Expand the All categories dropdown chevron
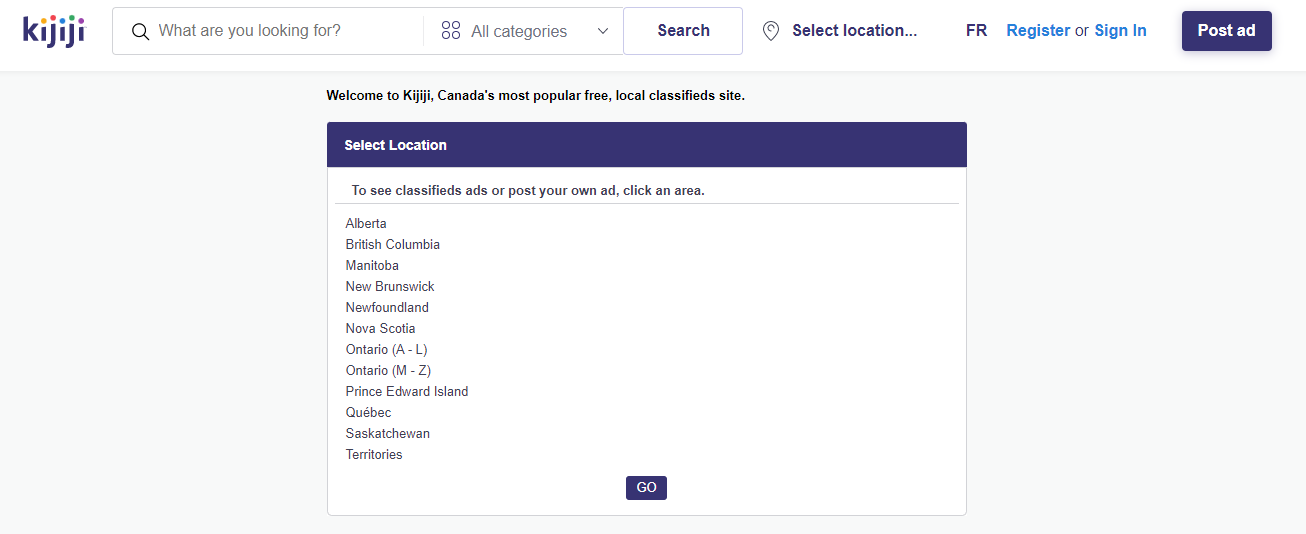The width and height of the screenshot is (1306, 534). 603,31
